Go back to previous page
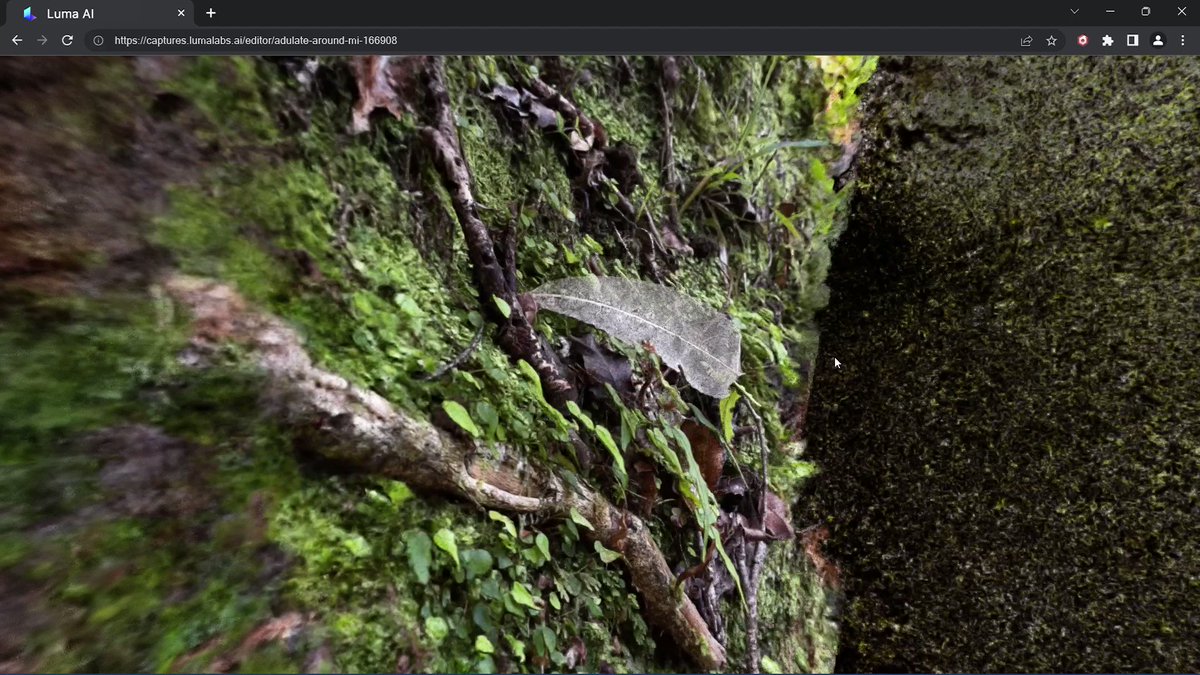 click(17, 41)
